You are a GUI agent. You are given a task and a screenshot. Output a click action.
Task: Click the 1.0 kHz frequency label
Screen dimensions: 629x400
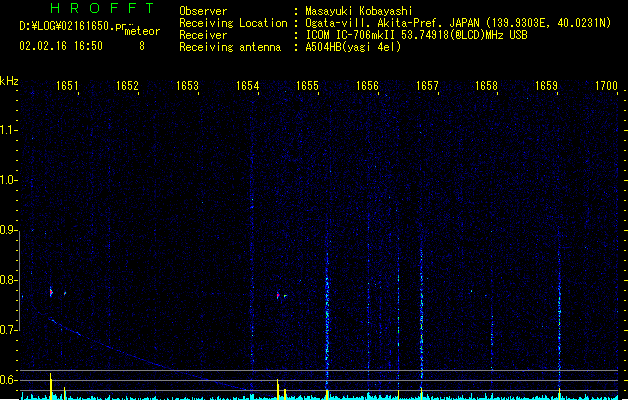[8, 180]
